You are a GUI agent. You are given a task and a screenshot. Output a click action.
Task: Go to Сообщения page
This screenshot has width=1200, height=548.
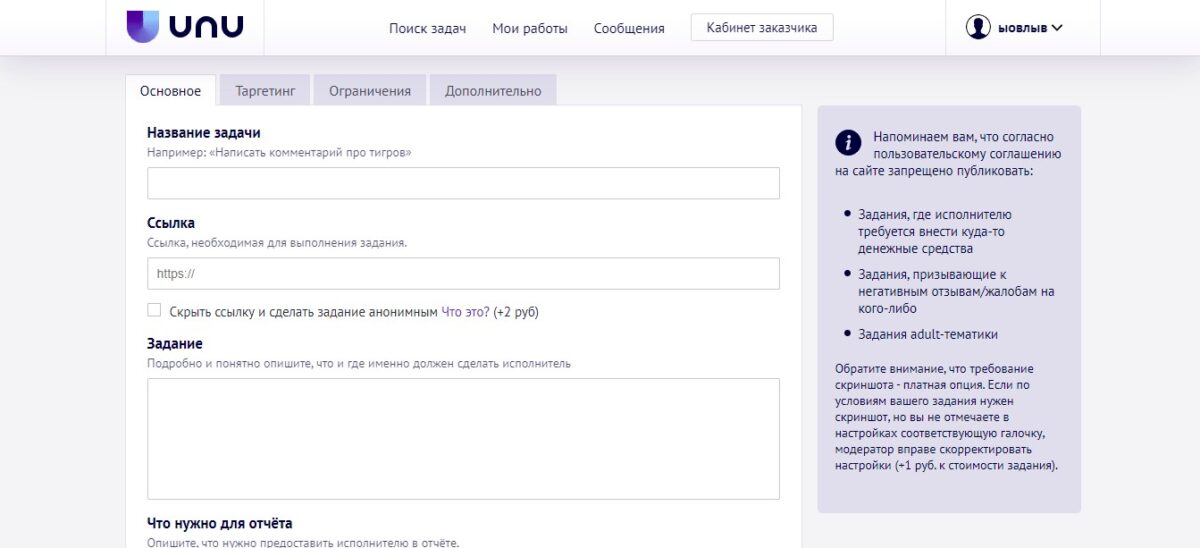pyautogui.click(x=629, y=28)
